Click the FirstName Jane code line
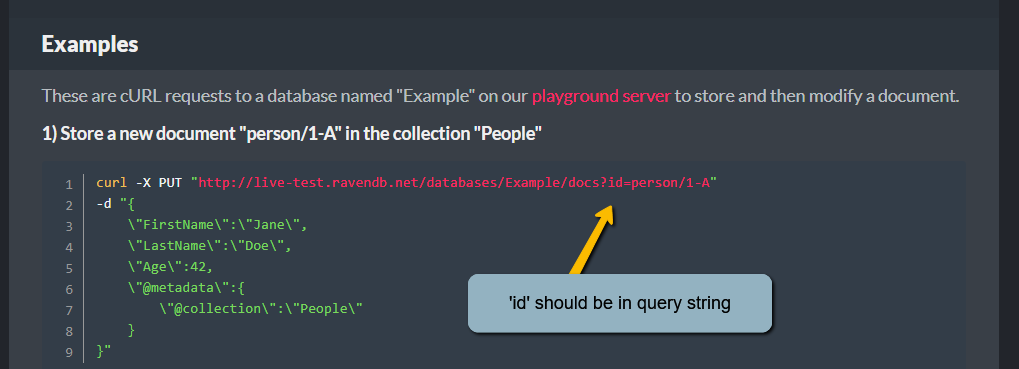 pos(217,225)
